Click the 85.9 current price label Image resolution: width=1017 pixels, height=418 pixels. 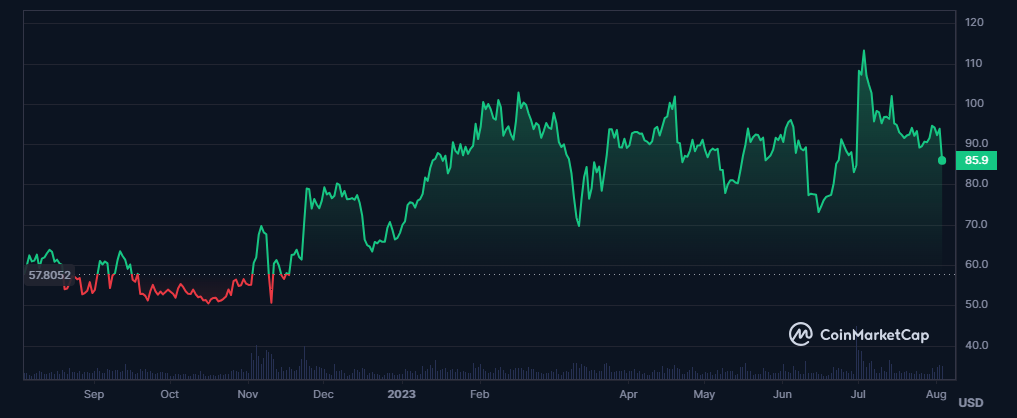976,160
